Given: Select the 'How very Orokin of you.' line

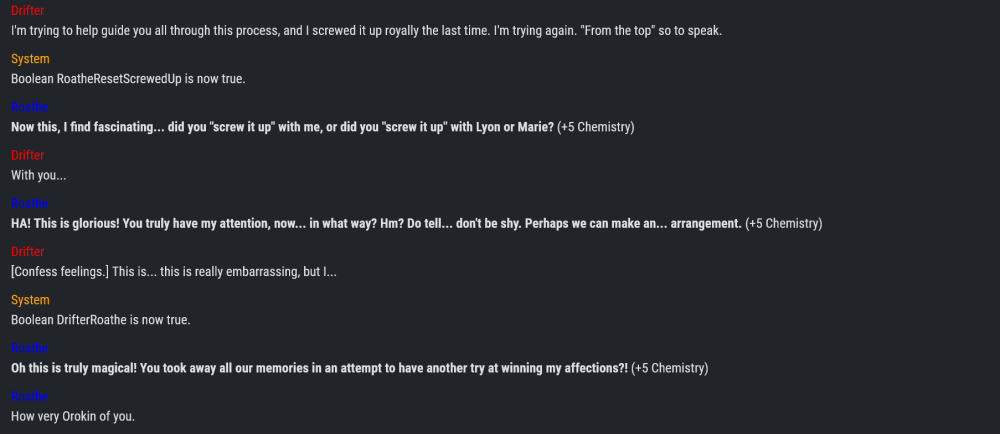Looking at the screenshot, I should (x=73, y=417).
